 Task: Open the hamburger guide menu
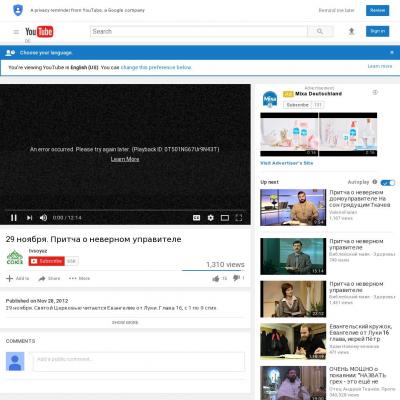(x=16, y=32)
